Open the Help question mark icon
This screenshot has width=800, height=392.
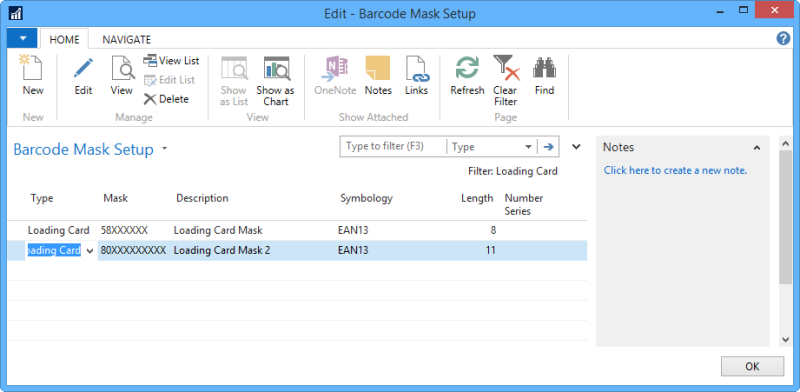(x=783, y=39)
